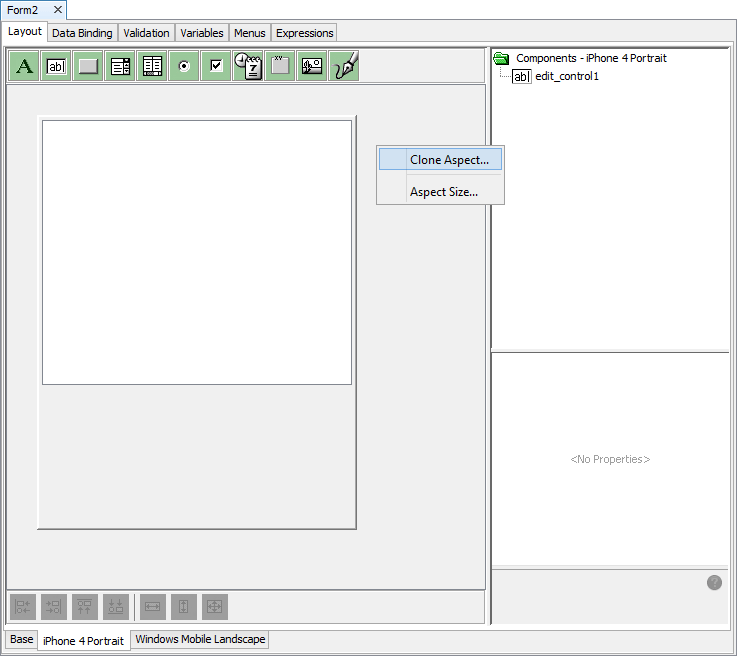Pick the radio button control tool
This screenshot has height=656, width=737.
click(x=184, y=67)
